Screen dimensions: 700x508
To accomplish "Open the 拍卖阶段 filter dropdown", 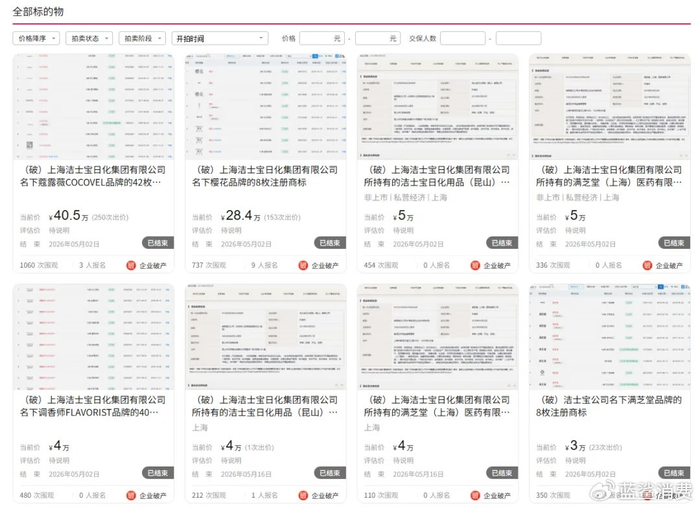I will coord(142,38).
